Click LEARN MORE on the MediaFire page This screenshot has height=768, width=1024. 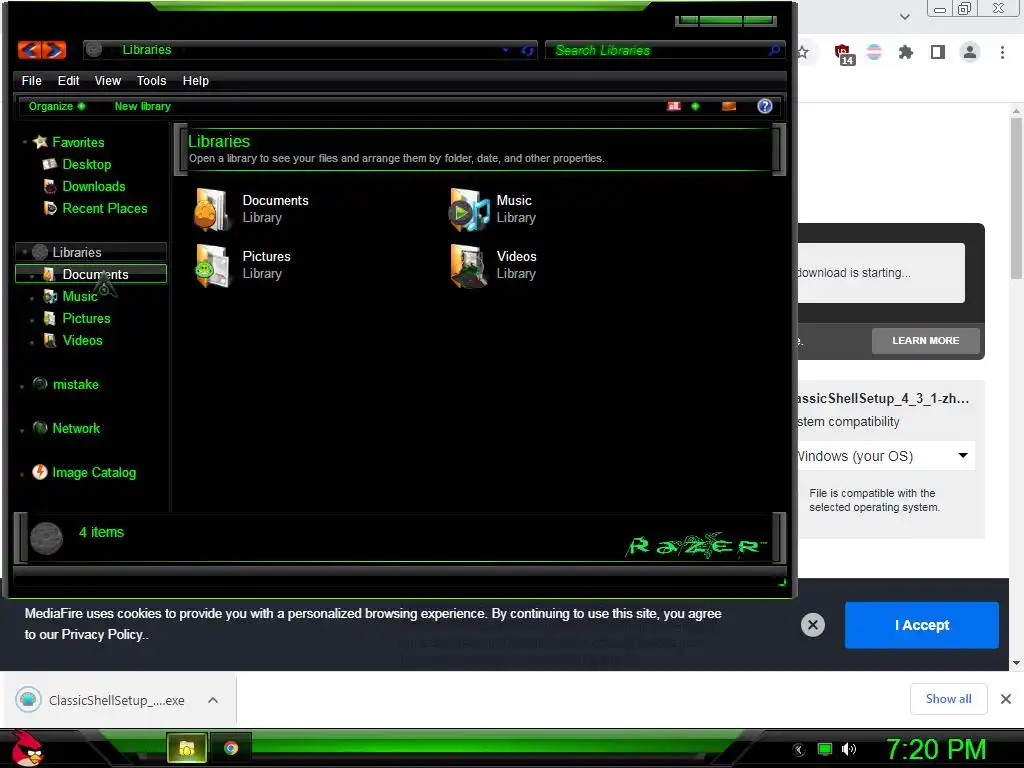pos(925,341)
